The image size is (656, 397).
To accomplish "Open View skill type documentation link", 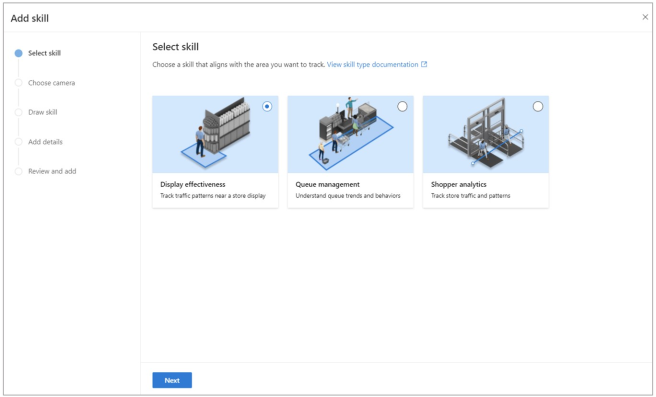I will (372, 64).
